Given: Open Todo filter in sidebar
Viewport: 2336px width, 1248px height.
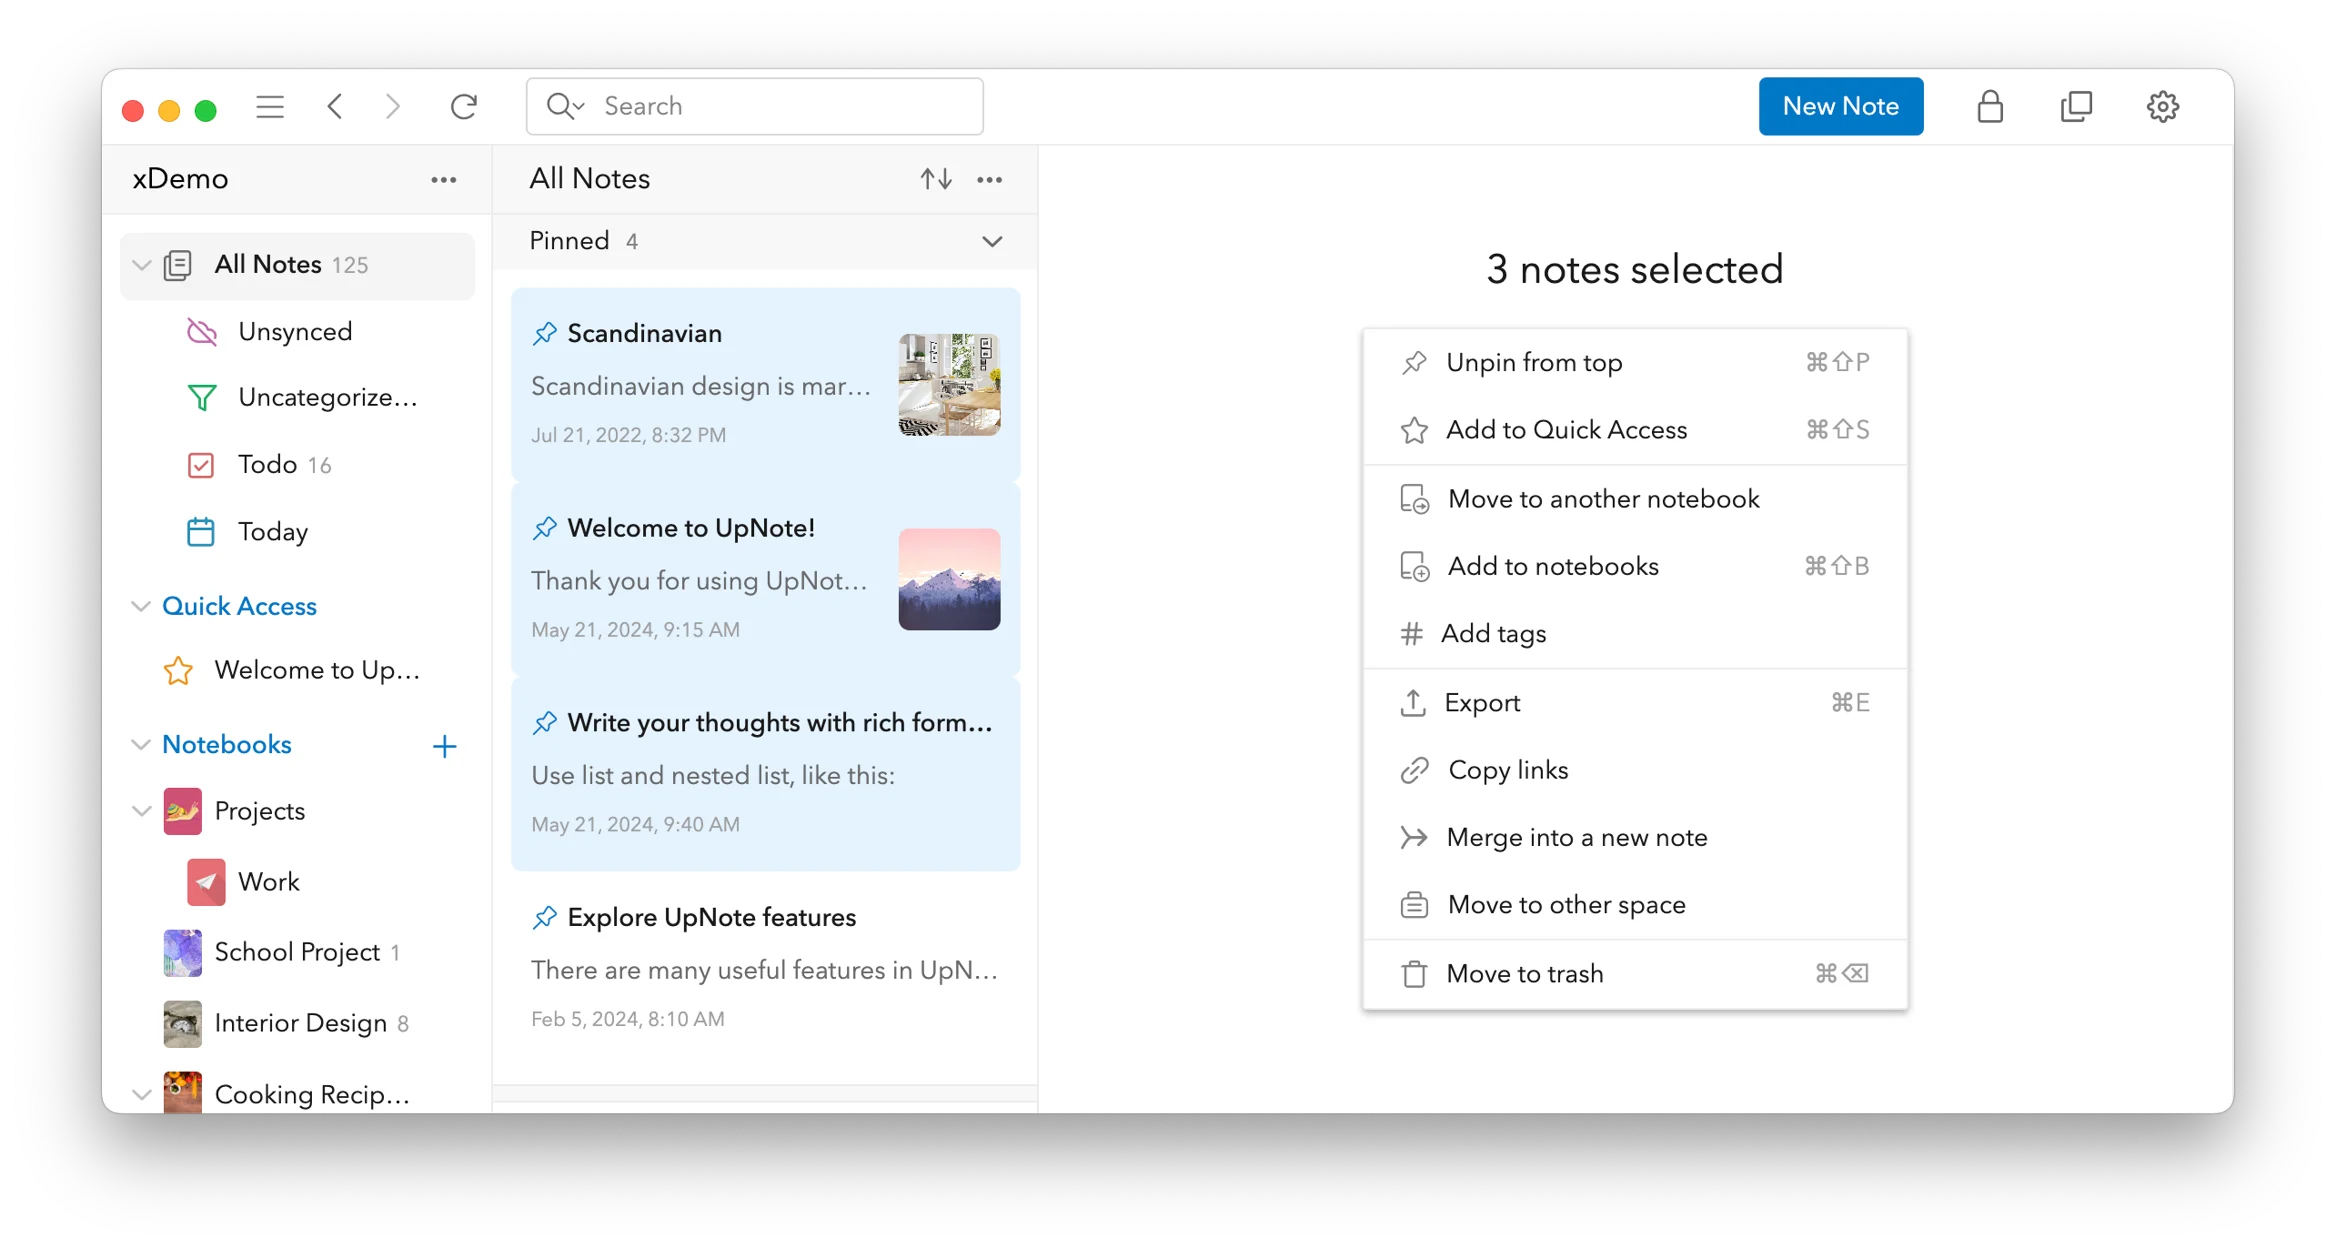Looking at the screenshot, I should click(267, 465).
